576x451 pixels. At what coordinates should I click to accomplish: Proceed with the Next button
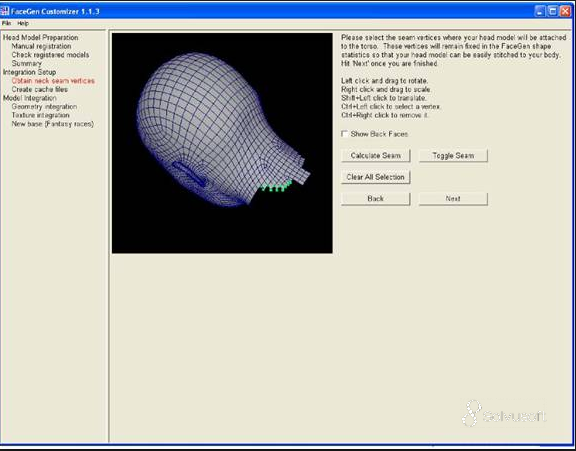tap(453, 199)
